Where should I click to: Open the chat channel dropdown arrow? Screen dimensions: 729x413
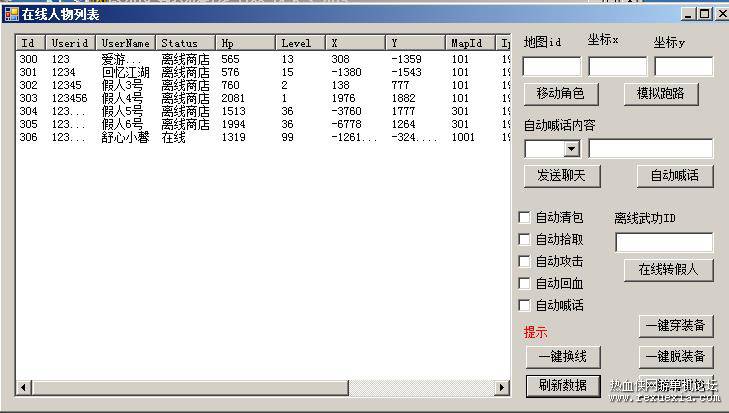(571, 149)
